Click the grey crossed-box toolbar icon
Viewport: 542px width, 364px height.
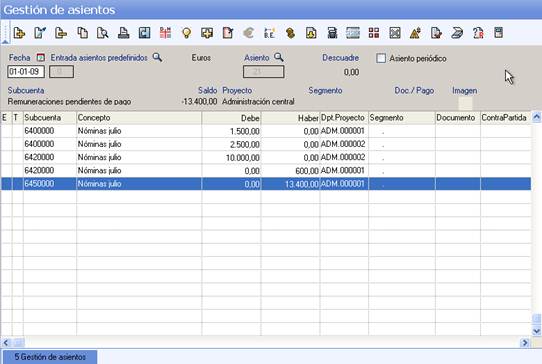(x=395, y=33)
